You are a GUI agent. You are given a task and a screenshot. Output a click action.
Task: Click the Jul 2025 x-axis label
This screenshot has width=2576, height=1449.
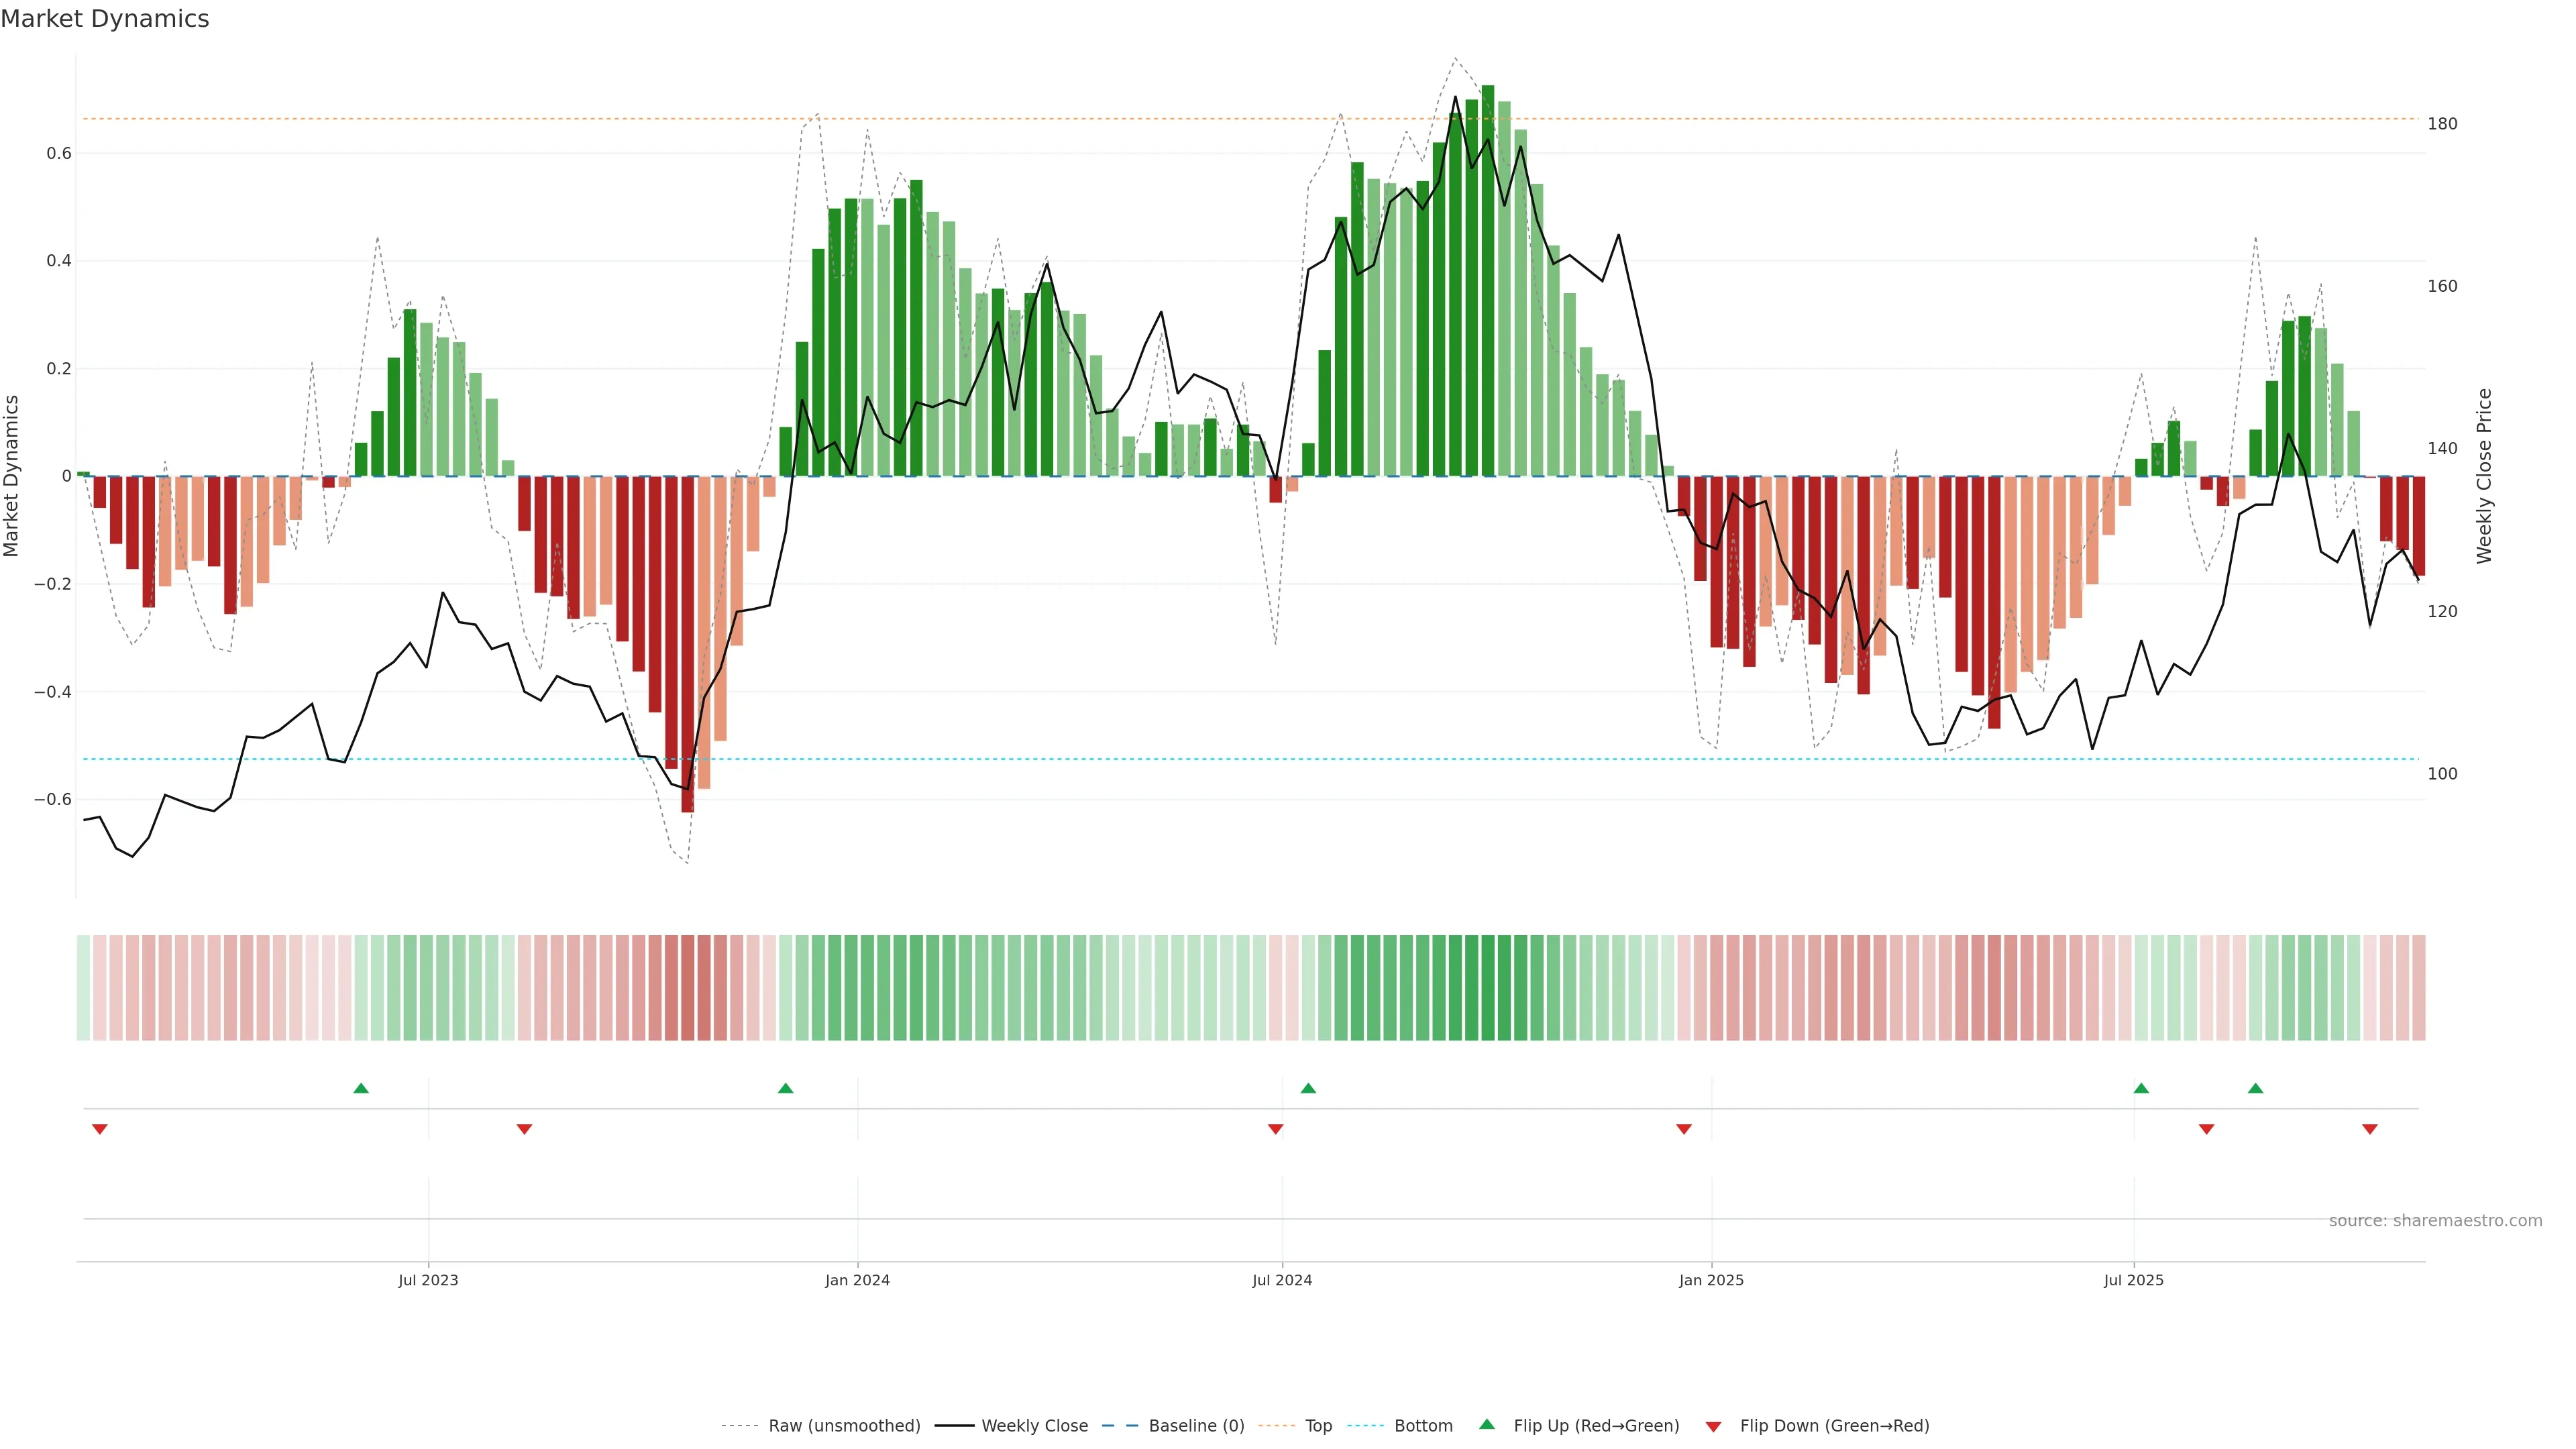pyautogui.click(x=2133, y=1280)
